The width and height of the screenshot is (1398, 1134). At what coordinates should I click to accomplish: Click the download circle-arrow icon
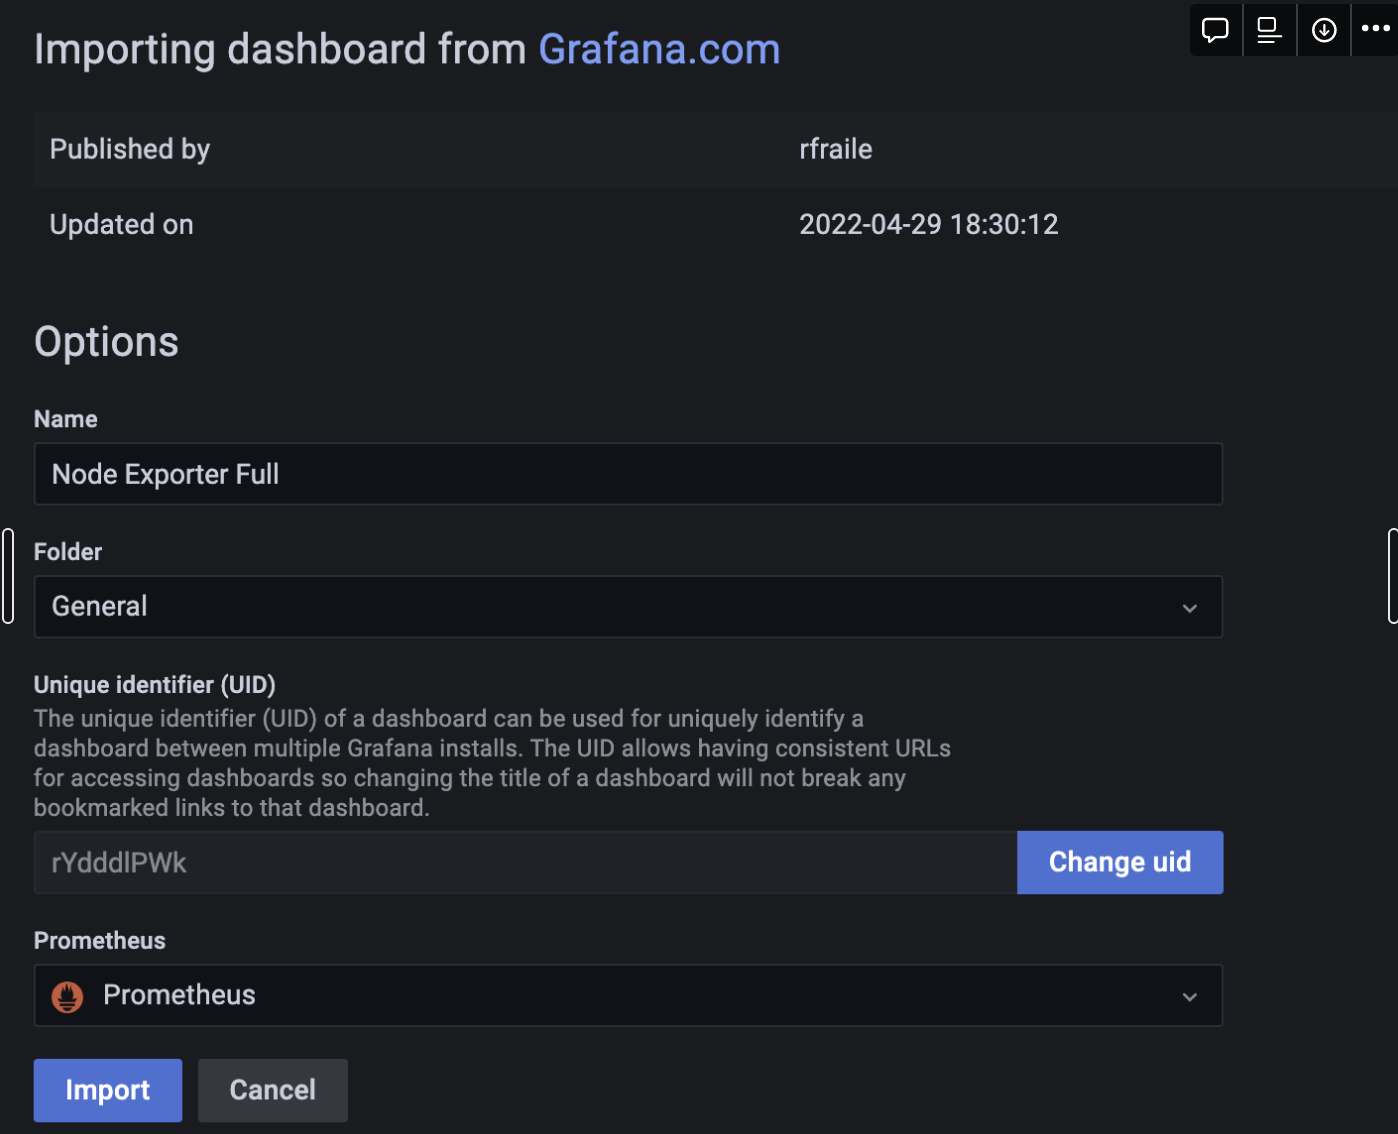tap(1324, 30)
